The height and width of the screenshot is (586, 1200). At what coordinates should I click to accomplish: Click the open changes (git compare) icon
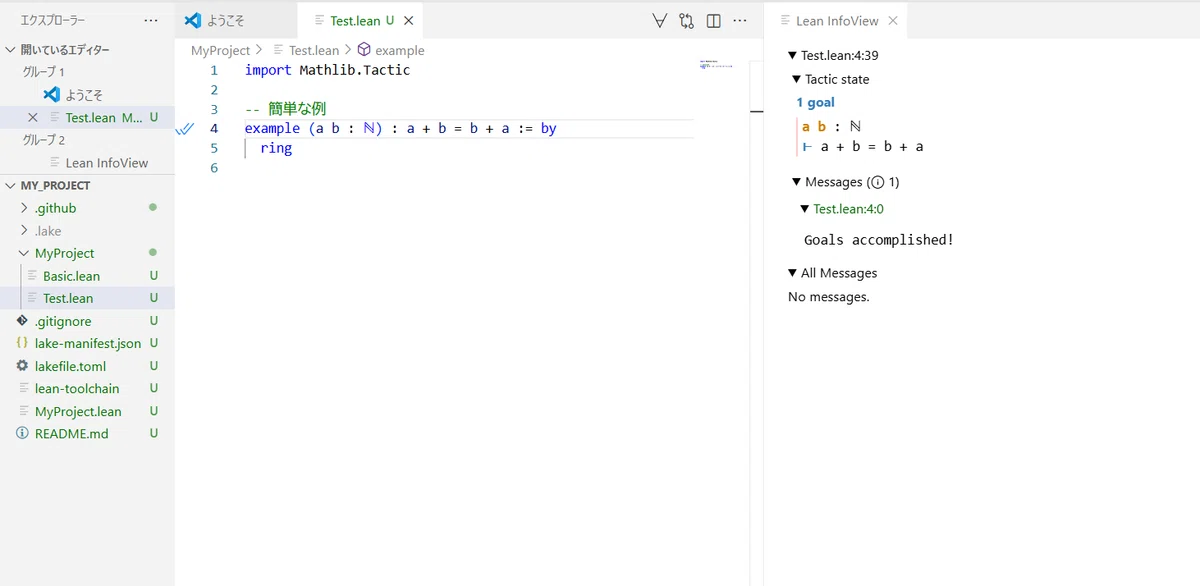pyautogui.click(x=686, y=20)
